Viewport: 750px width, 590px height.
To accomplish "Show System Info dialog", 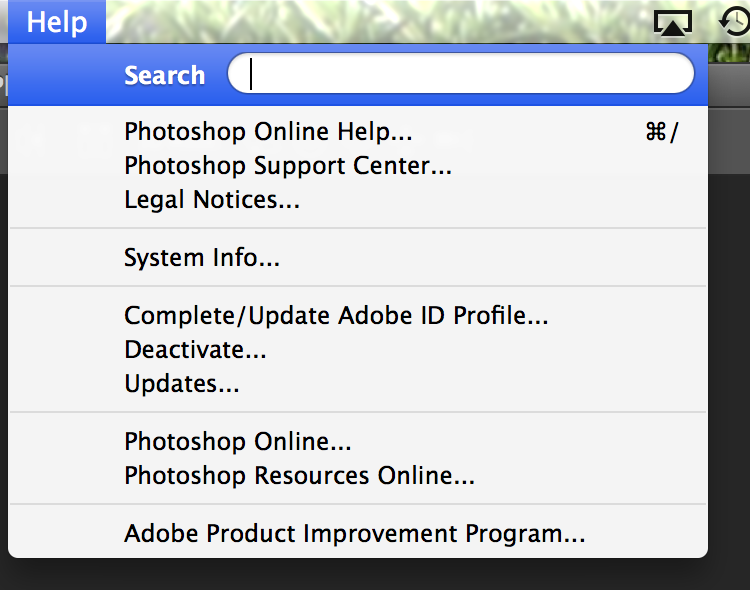I will (202, 258).
